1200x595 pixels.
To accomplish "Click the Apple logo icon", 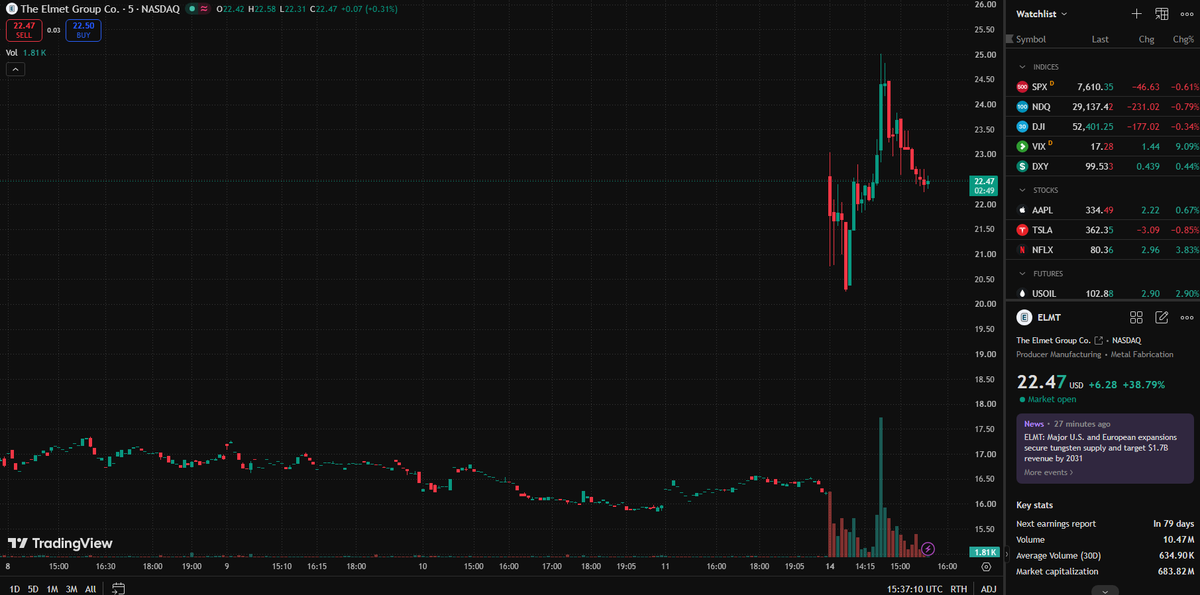I will (x=1022, y=210).
